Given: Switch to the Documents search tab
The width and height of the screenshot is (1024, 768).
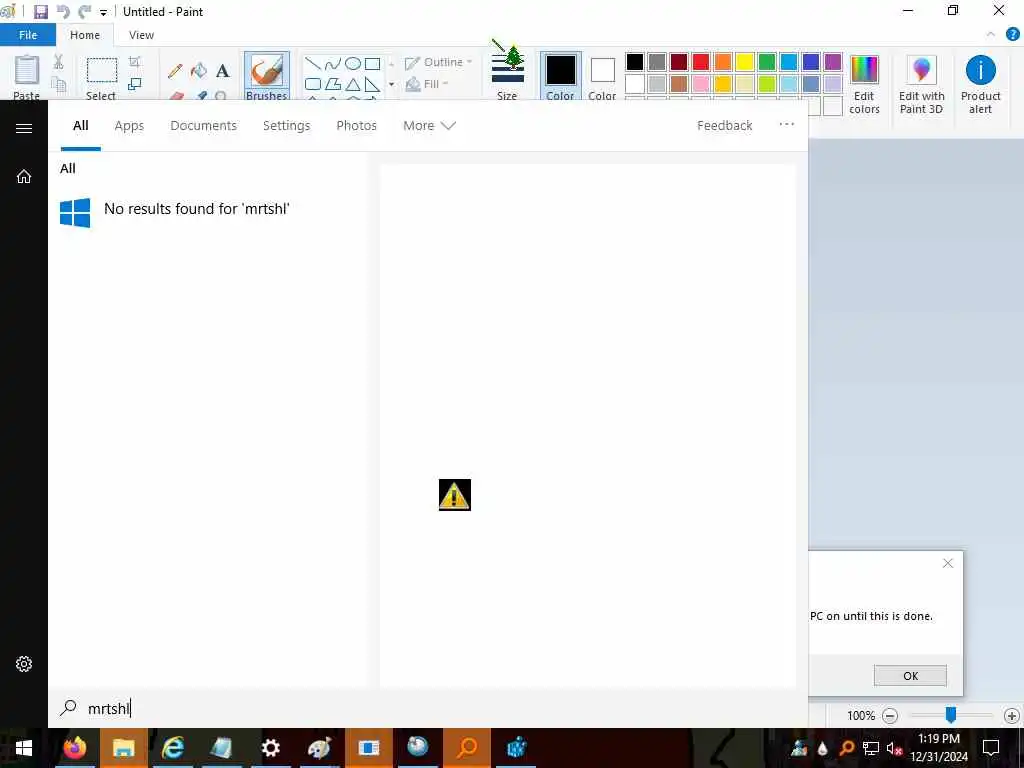Looking at the screenshot, I should (203, 125).
